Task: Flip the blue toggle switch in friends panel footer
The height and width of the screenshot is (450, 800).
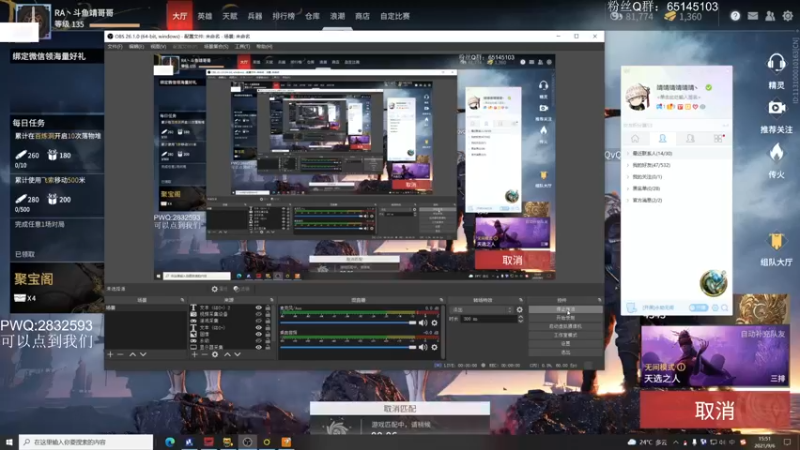Action: 698,308
